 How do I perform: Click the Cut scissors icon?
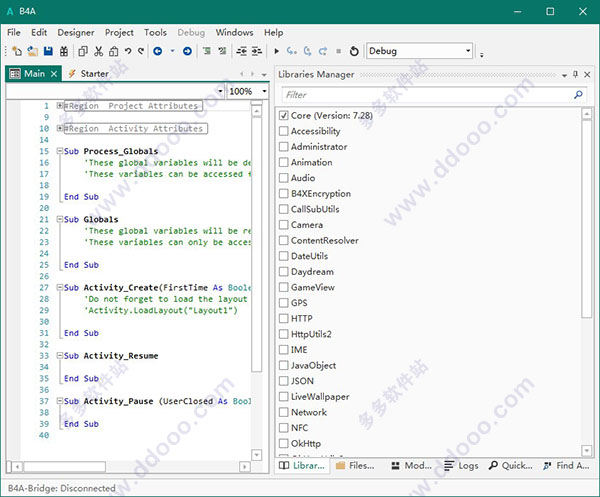coord(98,51)
